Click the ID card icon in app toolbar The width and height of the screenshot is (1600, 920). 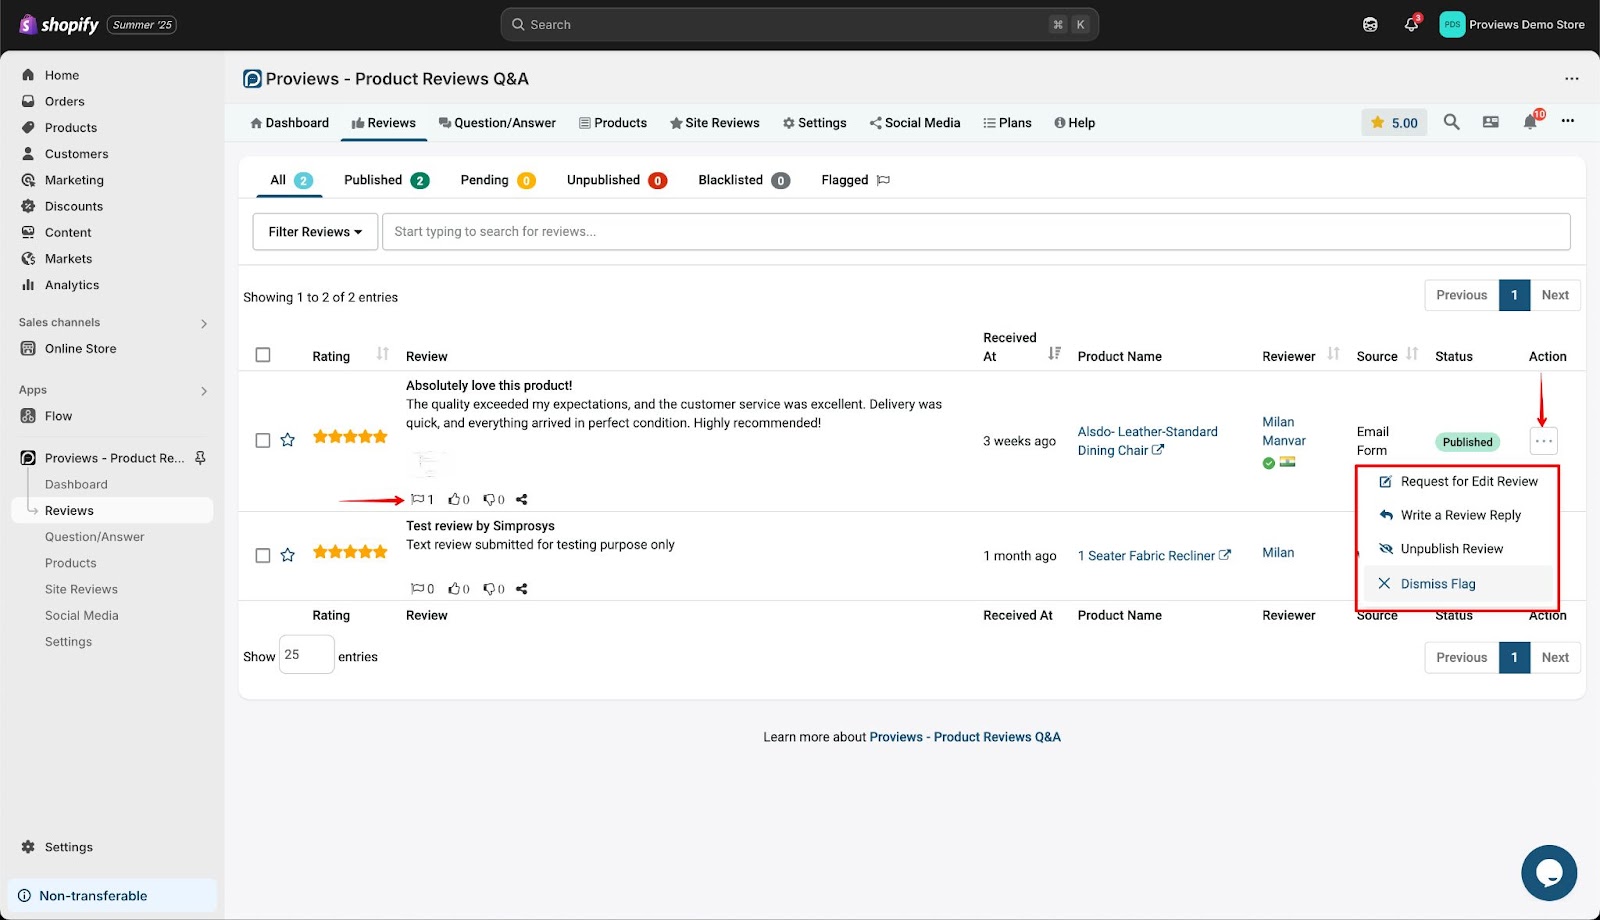pos(1491,122)
